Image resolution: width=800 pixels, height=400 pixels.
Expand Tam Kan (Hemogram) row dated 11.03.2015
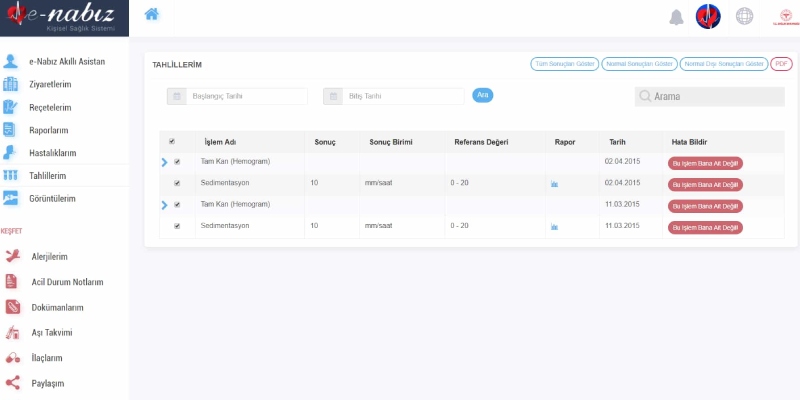(164, 205)
